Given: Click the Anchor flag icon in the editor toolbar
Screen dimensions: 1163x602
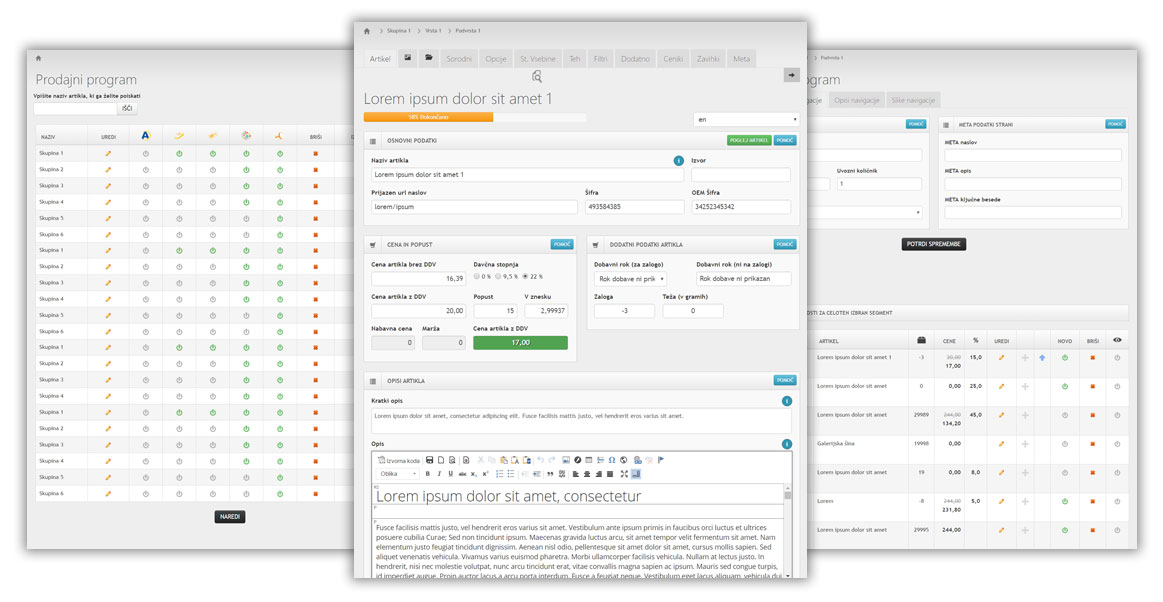Looking at the screenshot, I should click(661, 460).
